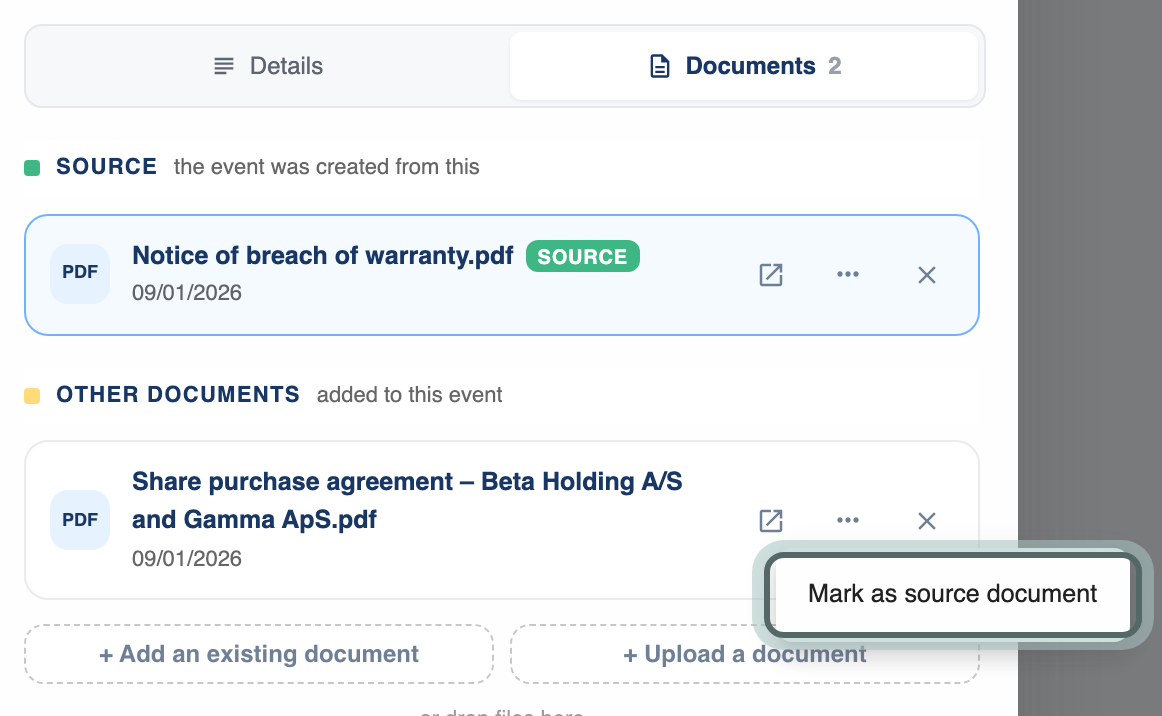Click the lines icon in Details tab
Image resolution: width=1162 pixels, height=716 pixels.
tap(224, 66)
